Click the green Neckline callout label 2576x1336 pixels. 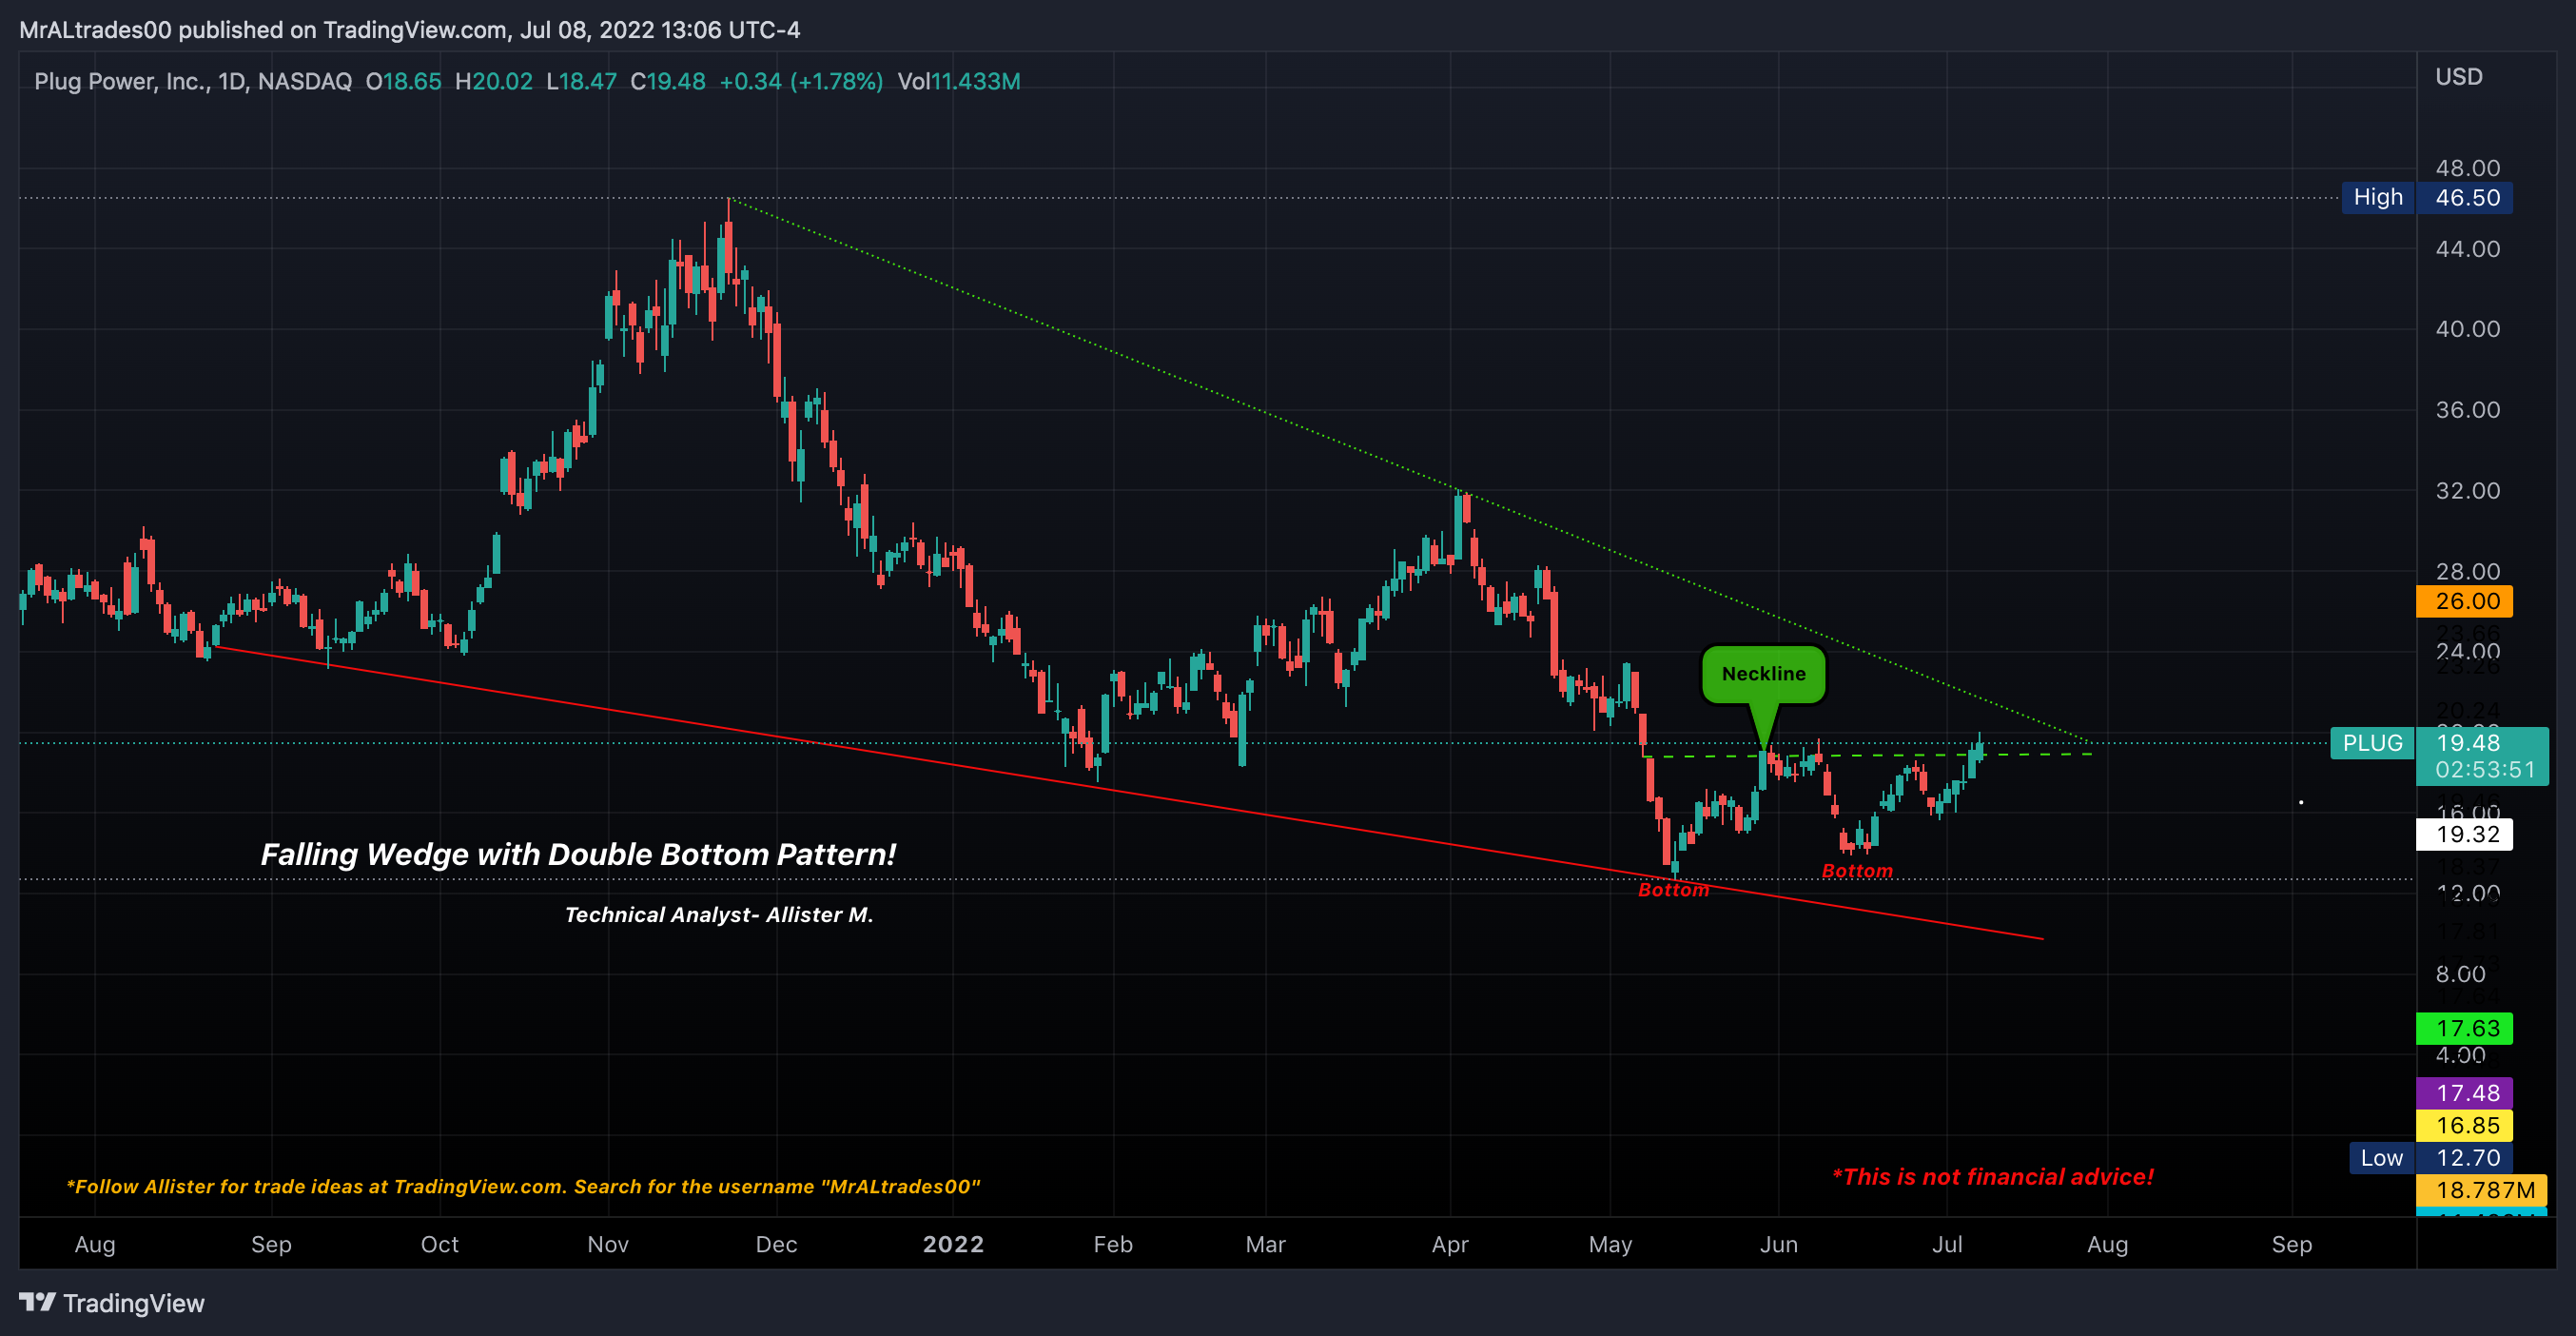pos(1764,674)
